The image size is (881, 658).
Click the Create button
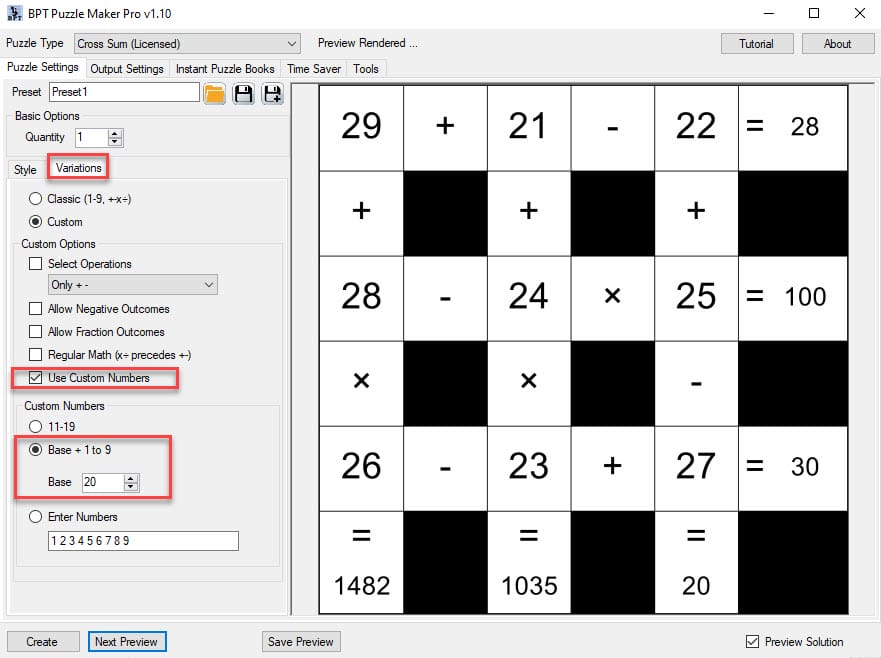[42, 641]
